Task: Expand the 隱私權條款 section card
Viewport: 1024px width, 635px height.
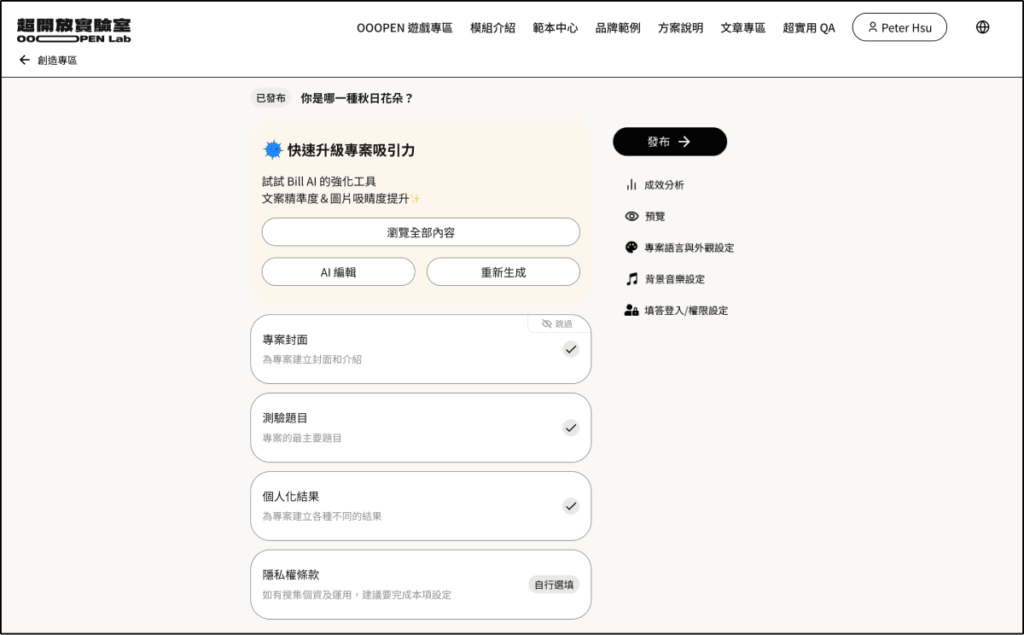Action: 420,584
